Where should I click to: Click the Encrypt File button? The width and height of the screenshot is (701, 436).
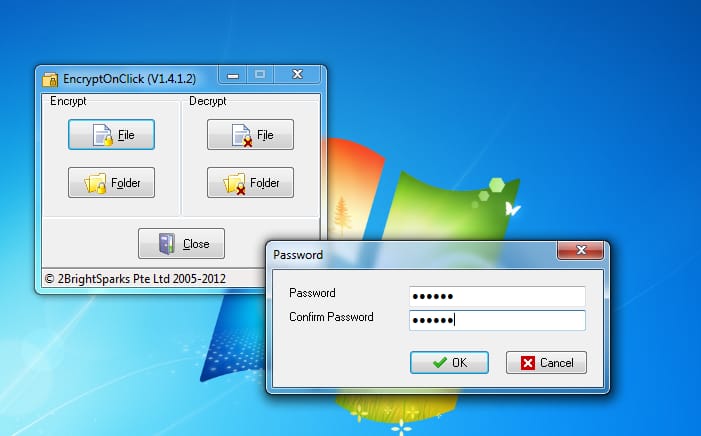point(111,135)
